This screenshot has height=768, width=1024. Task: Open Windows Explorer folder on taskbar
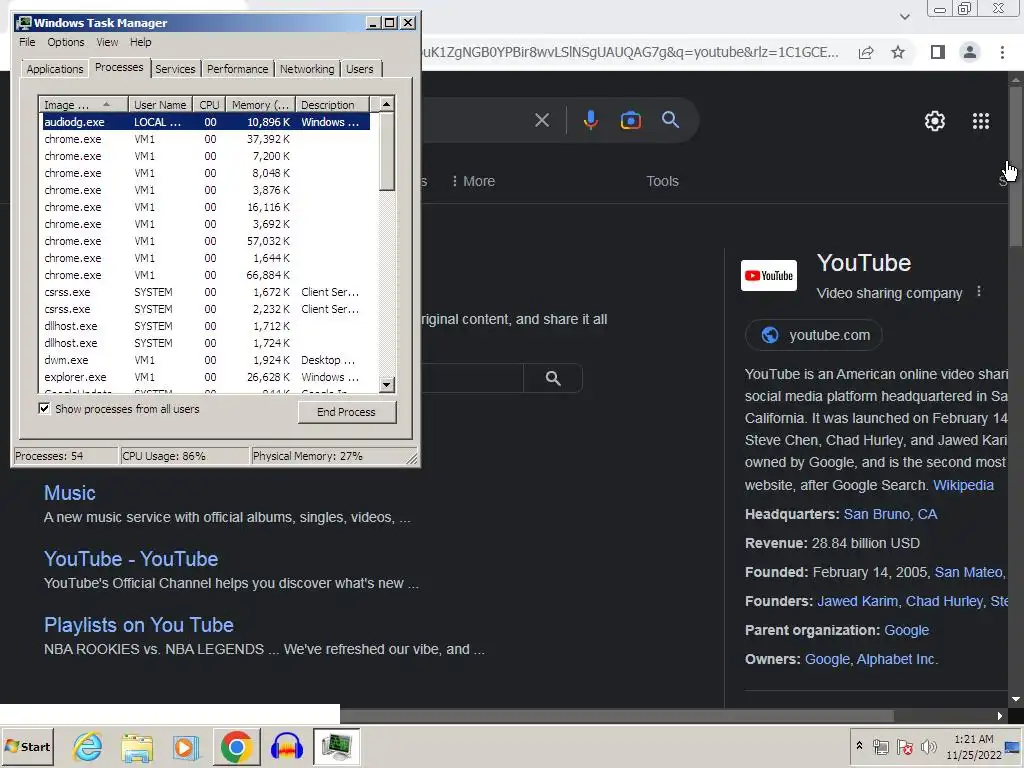pyautogui.click(x=137, y=746)
